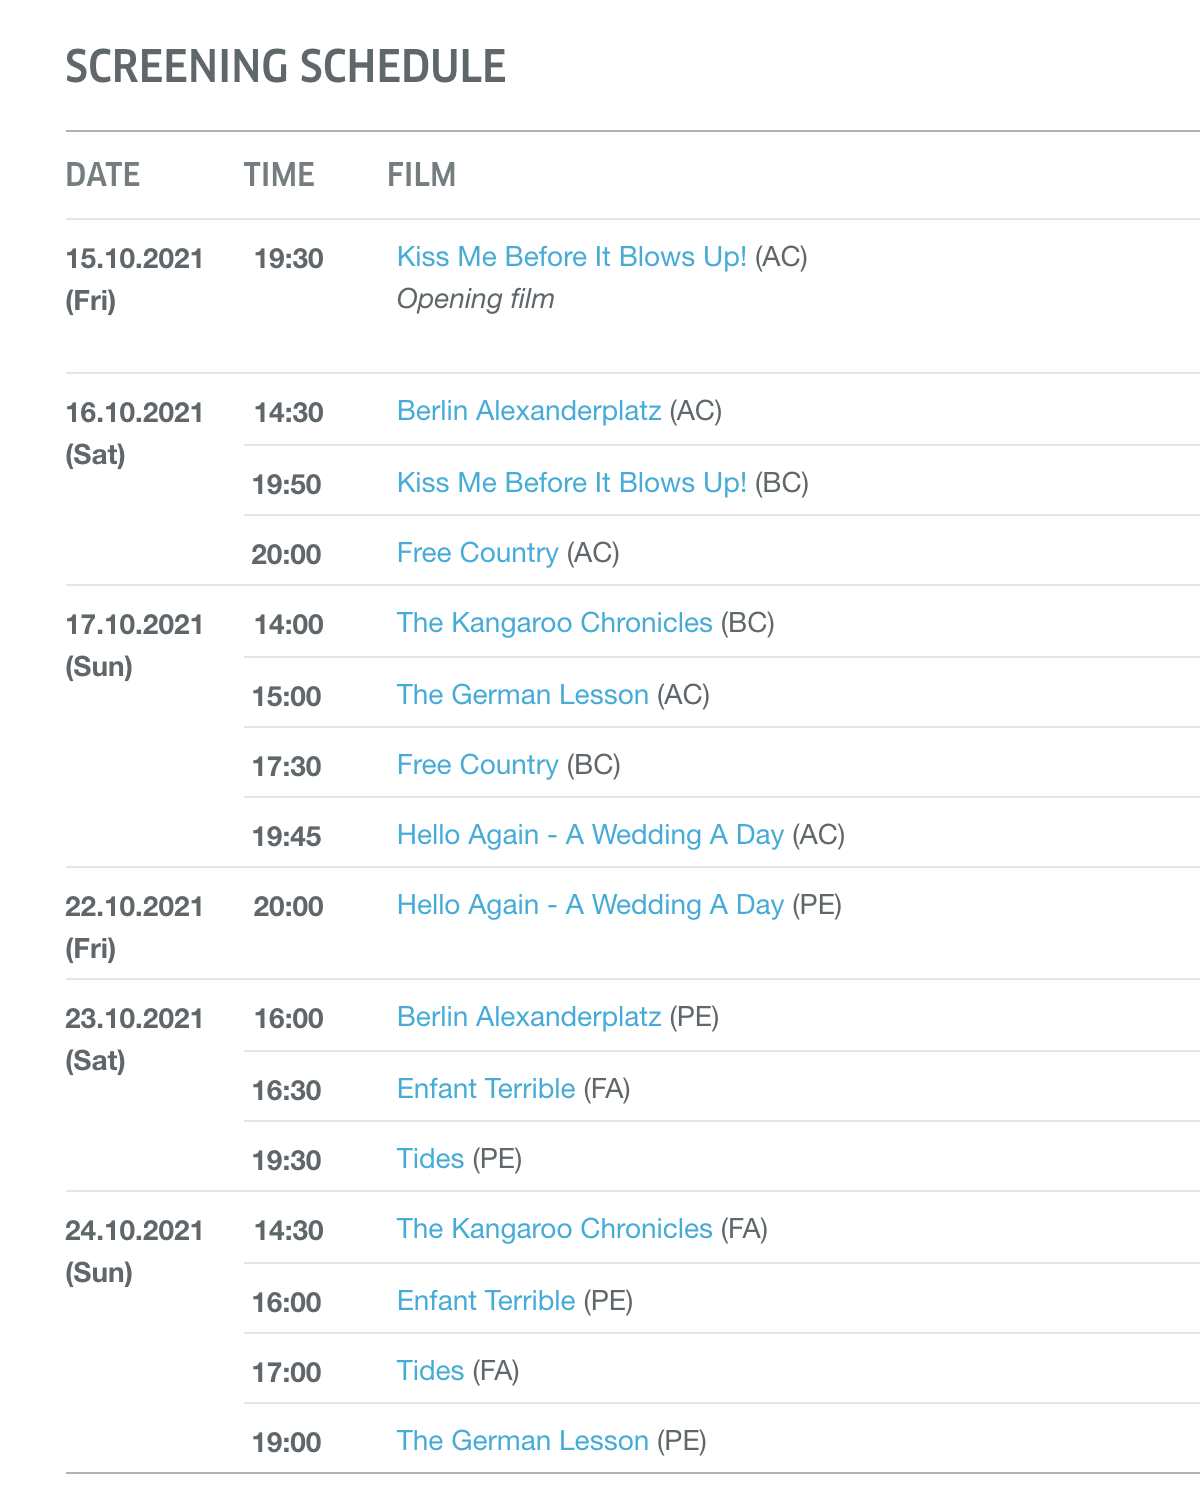Image resolution: width=1200 pixels, height=1502 pixels.
Task: Click the Screening Schedule heading
Action: (286, 67)
